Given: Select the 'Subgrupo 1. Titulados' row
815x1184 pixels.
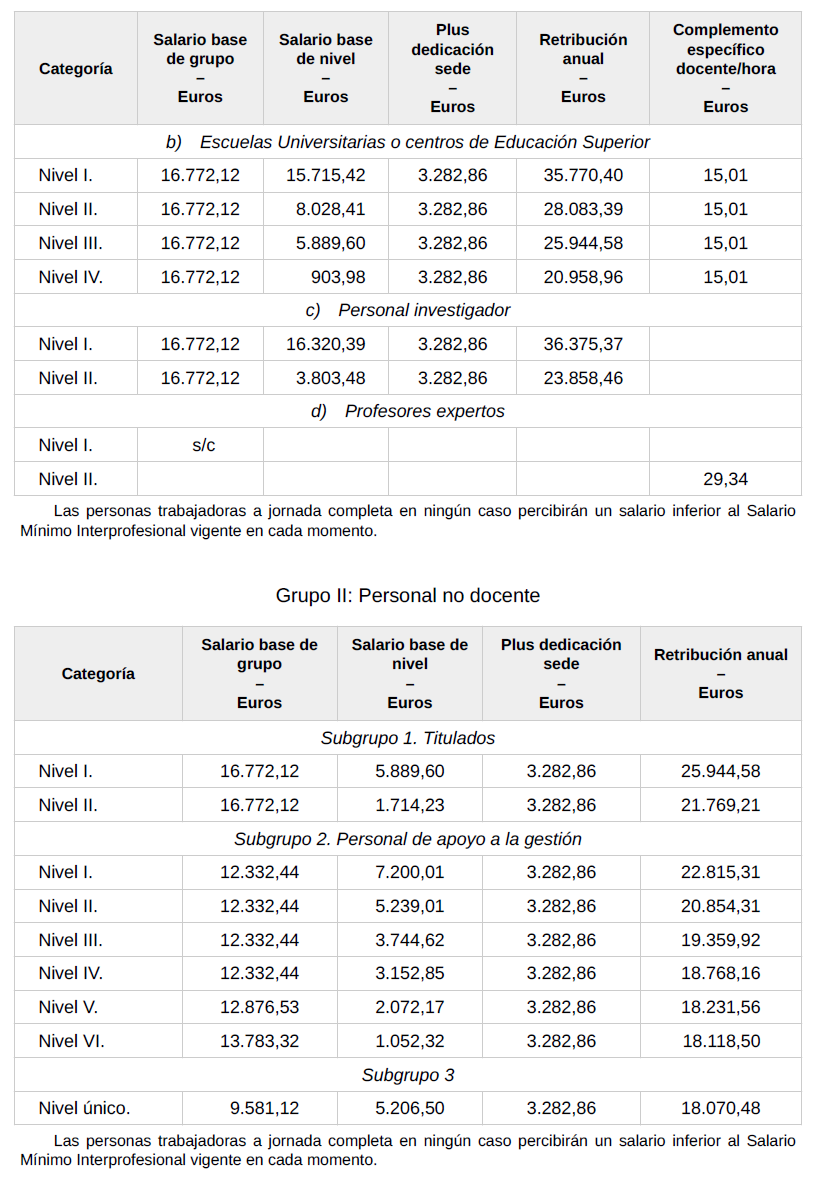Looking at the screenshot, I should click(408, 738).
